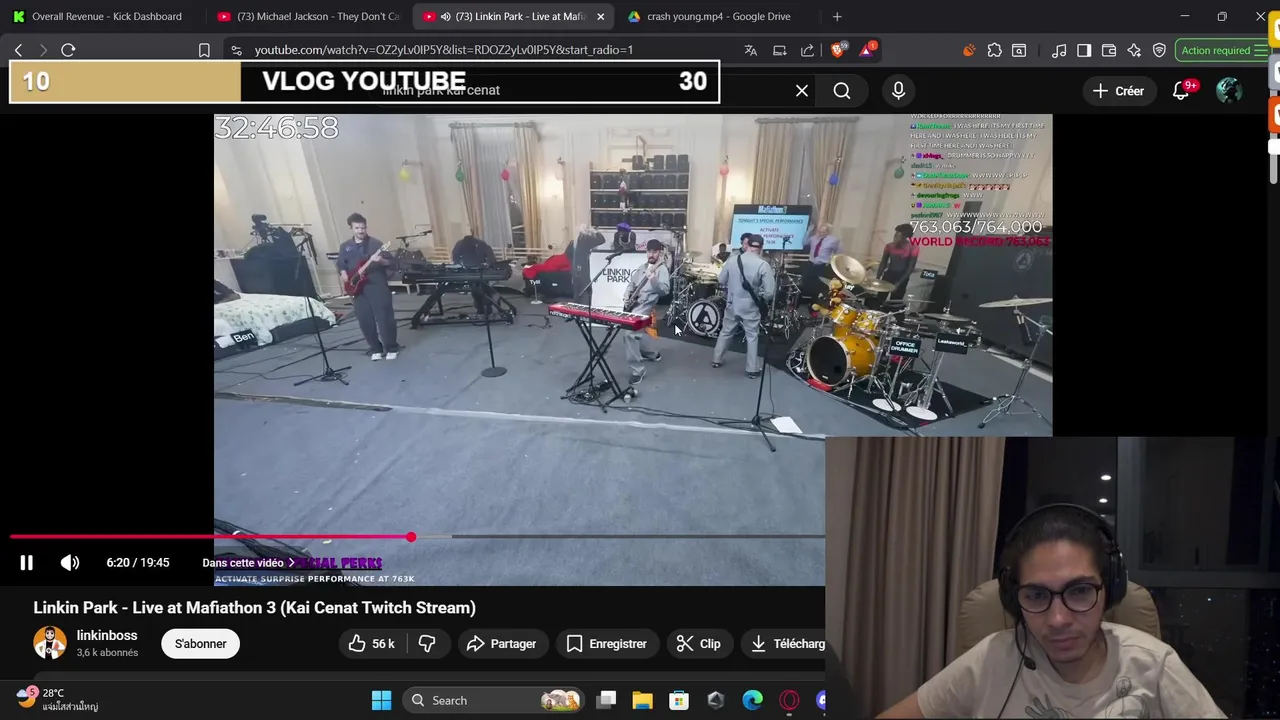The width and height of the screenshot is (1280, 720).
Task: Open Brave VPN shield icon
Action: [1159, 50]
